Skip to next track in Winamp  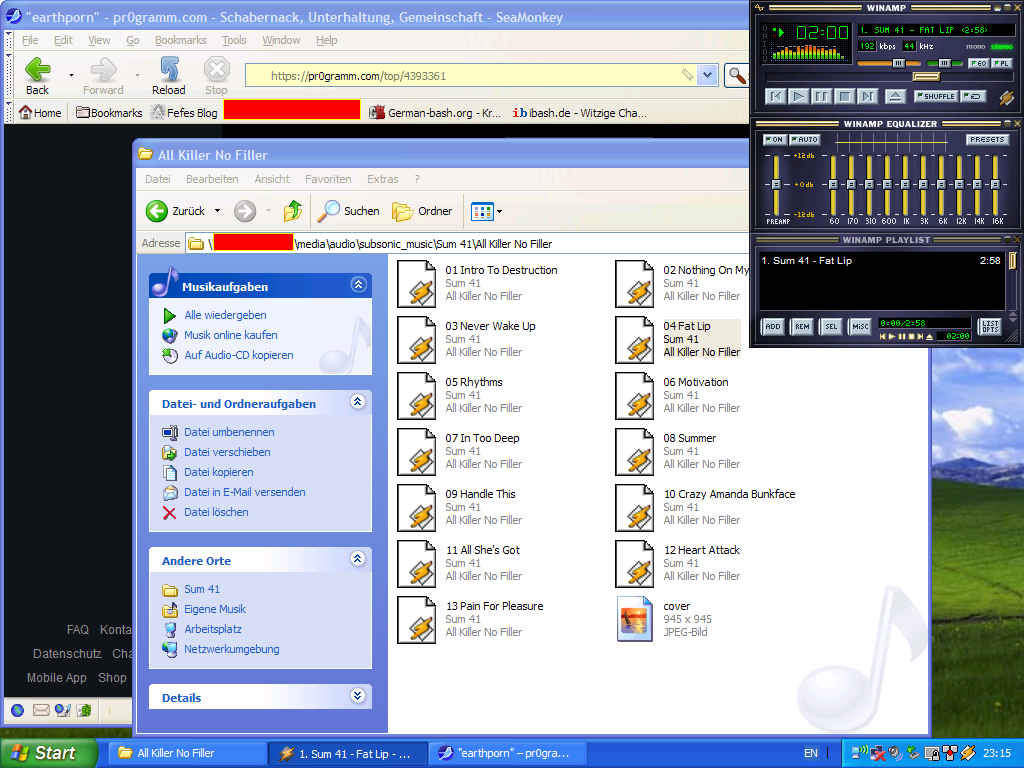[x=868, y=97]
